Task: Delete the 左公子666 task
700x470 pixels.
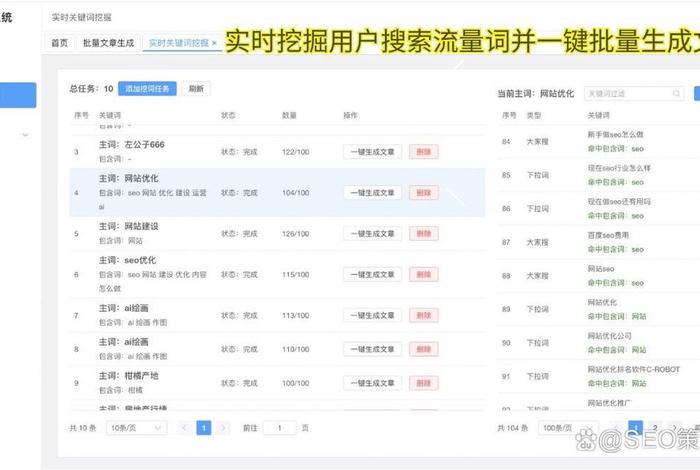Action: 424,152
